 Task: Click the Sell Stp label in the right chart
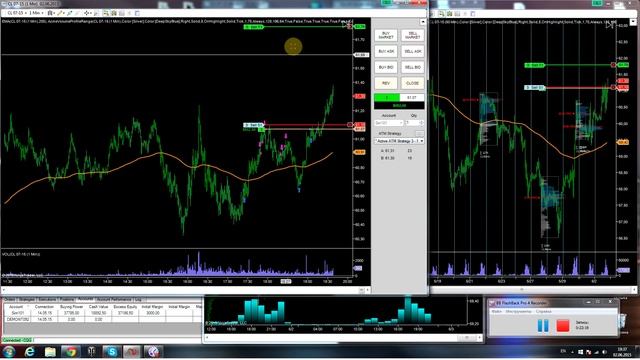tap(535, 87)
